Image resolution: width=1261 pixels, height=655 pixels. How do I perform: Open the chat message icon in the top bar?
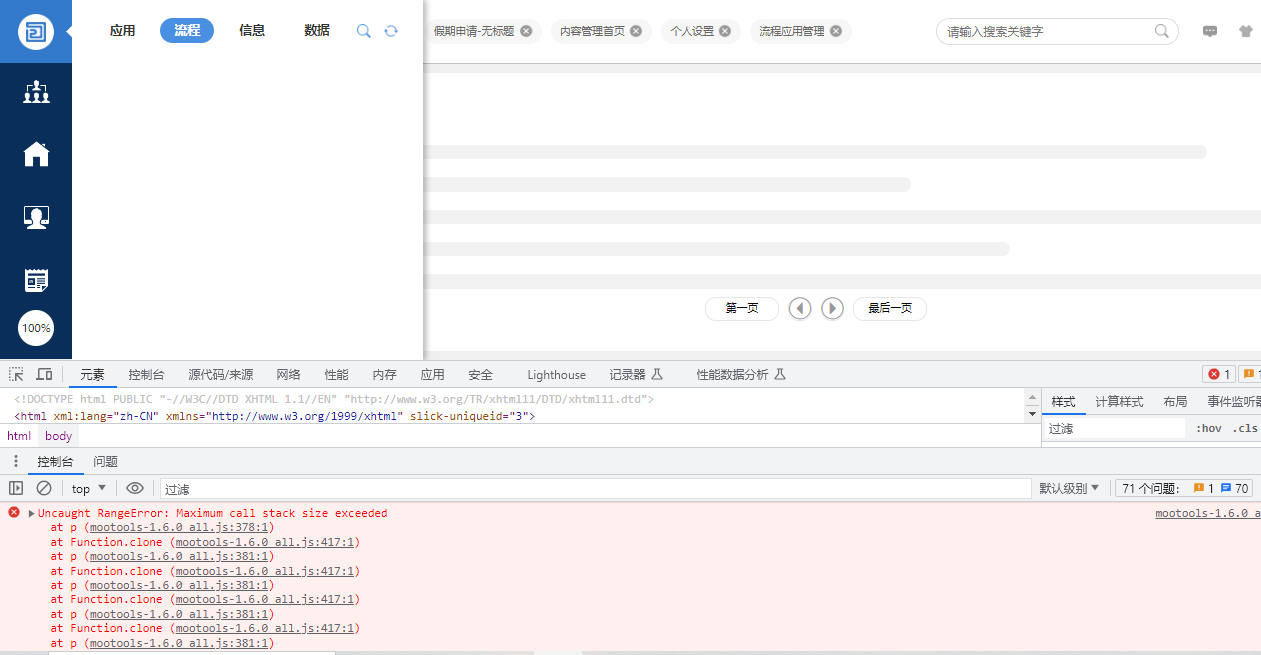coord(1210,31)
